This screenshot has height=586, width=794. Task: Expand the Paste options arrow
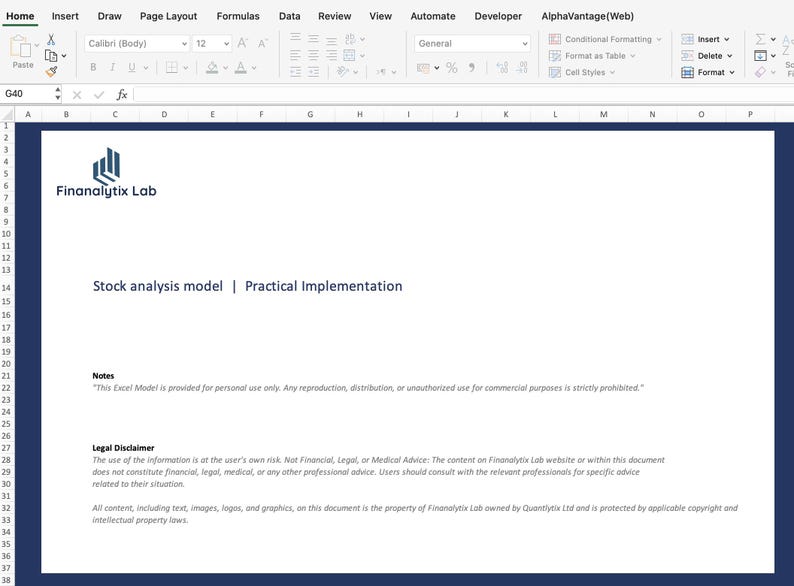coord(37,46)
